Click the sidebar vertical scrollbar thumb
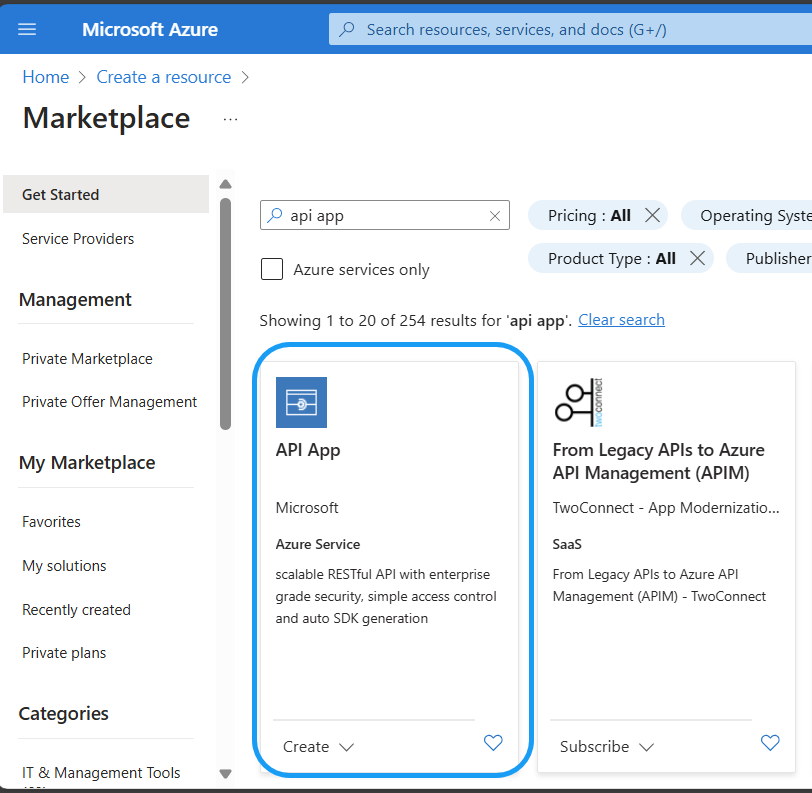812x793 pixels. (x=225, y=314)
